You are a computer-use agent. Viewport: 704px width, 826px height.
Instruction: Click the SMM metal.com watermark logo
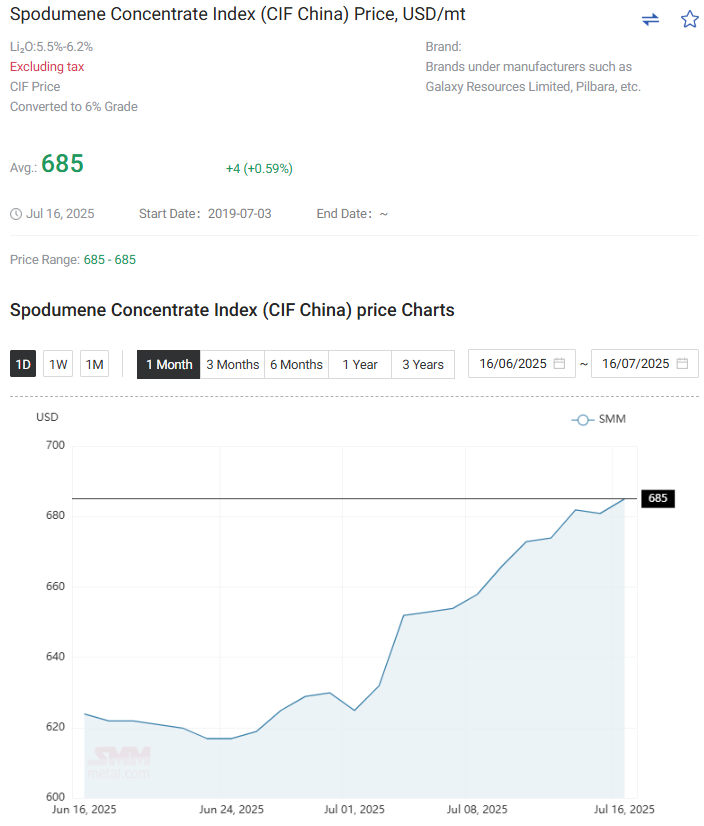click(x=119, y=763)
